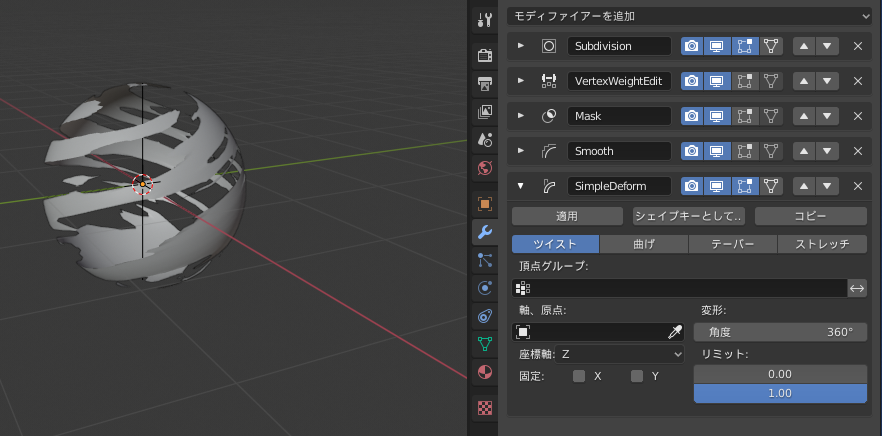The height and width of the screenshot is (436, 882).
Task: Toggle Mask render visibility camera
Action: [692, 116]
